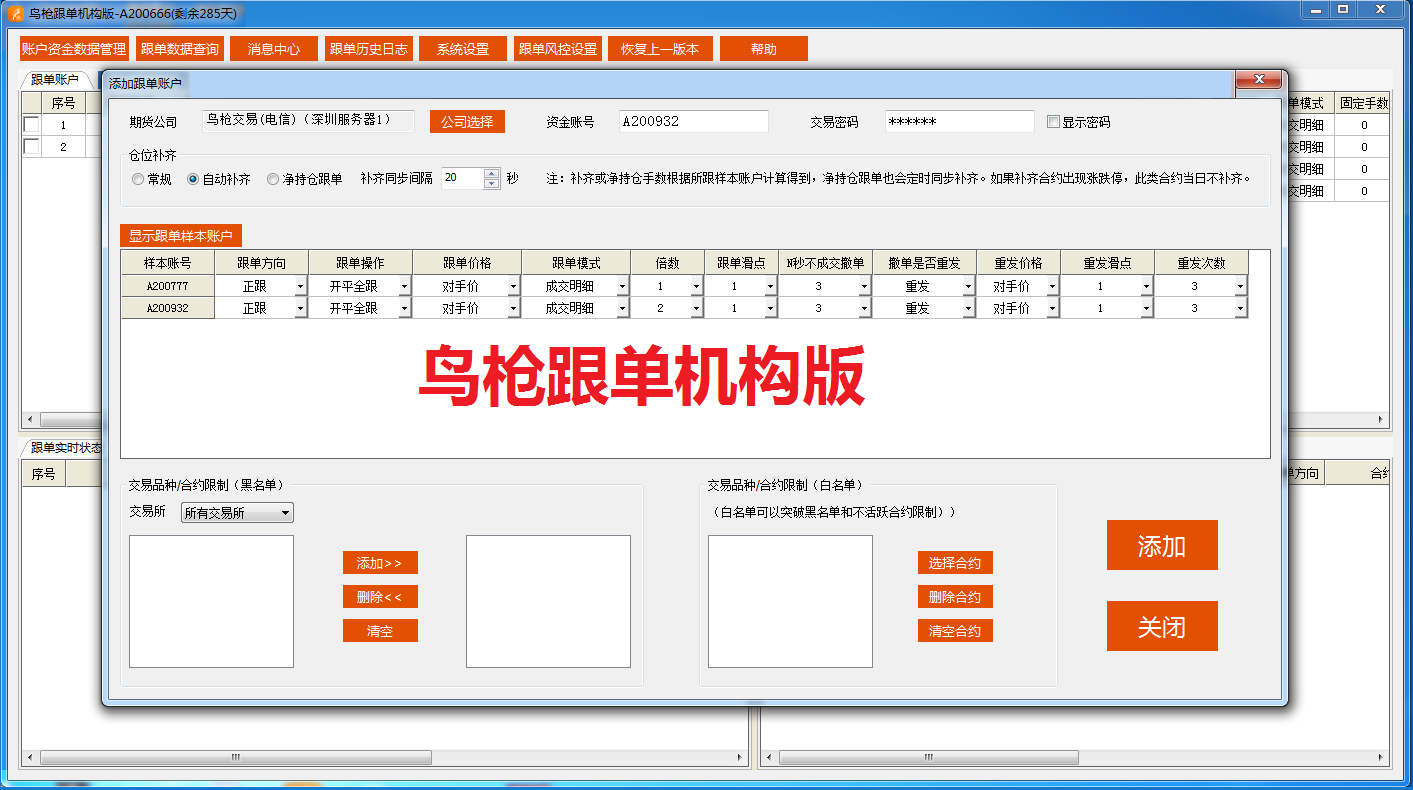Increase the 补齐同步间隔 spinner value
This screenshot has width=1413, height=790.
pos(491,173)
